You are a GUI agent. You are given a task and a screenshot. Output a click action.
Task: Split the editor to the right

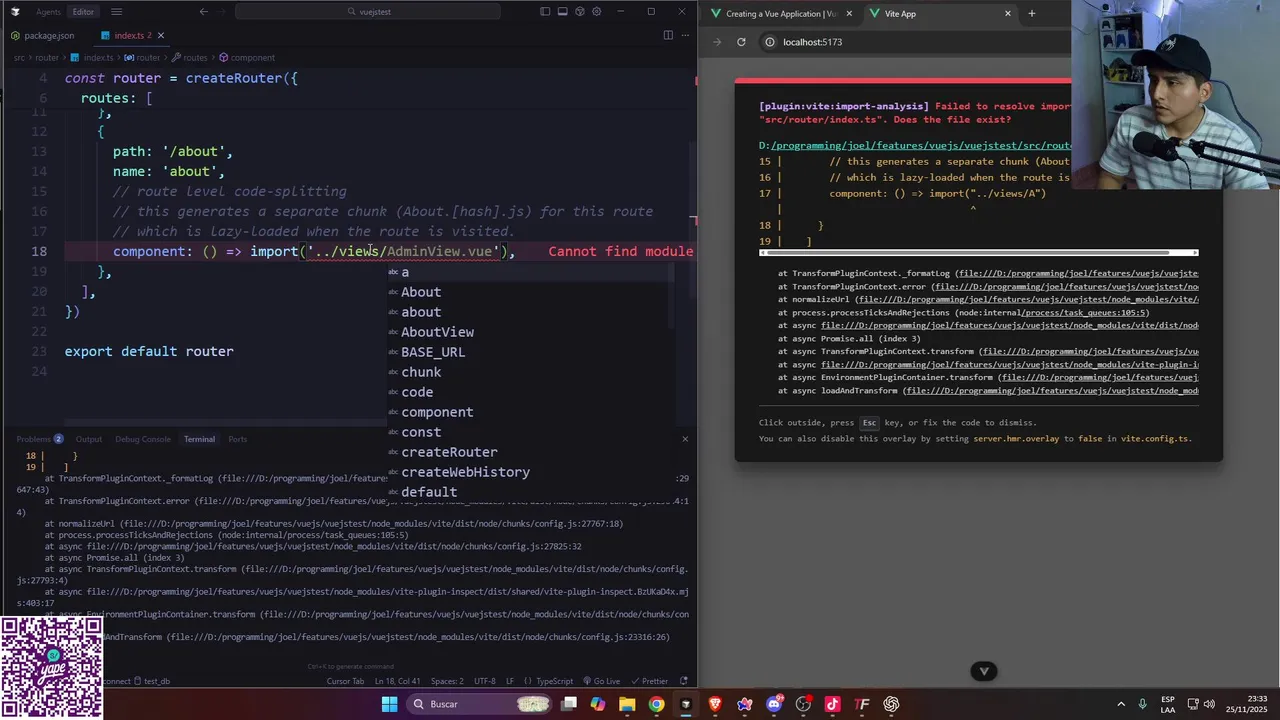668,35
